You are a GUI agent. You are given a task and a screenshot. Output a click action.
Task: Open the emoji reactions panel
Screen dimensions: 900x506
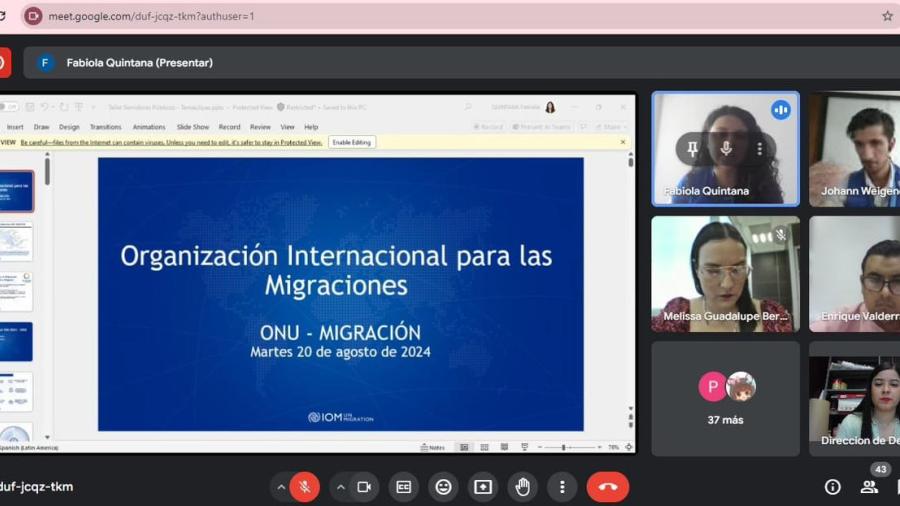click(443, 487)
